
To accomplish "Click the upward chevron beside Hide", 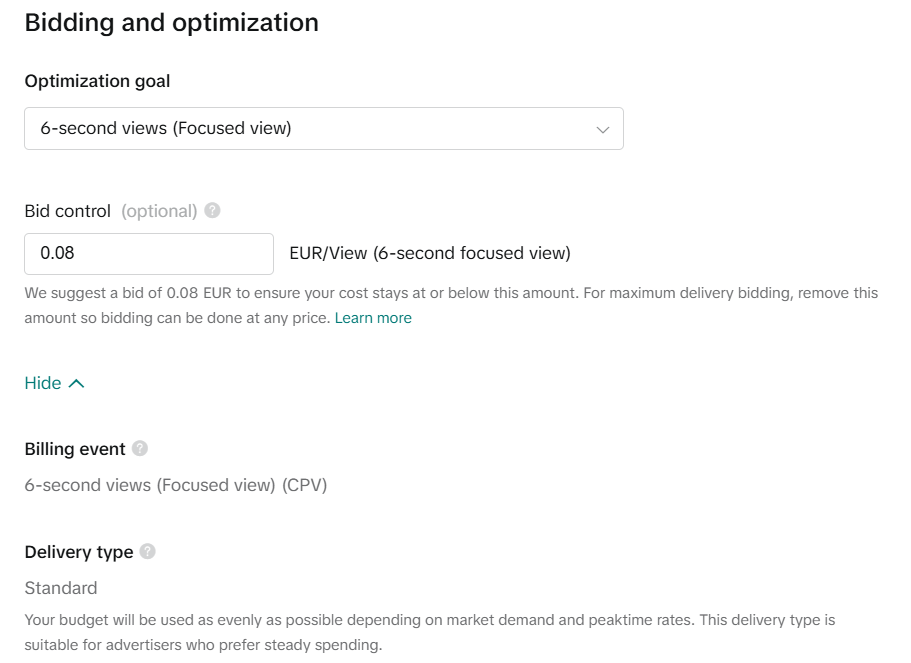I will pos(77,383).
